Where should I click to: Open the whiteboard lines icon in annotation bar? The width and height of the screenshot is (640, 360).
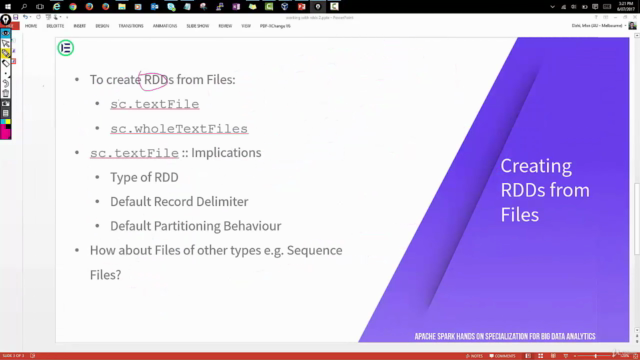click(6, 113)
